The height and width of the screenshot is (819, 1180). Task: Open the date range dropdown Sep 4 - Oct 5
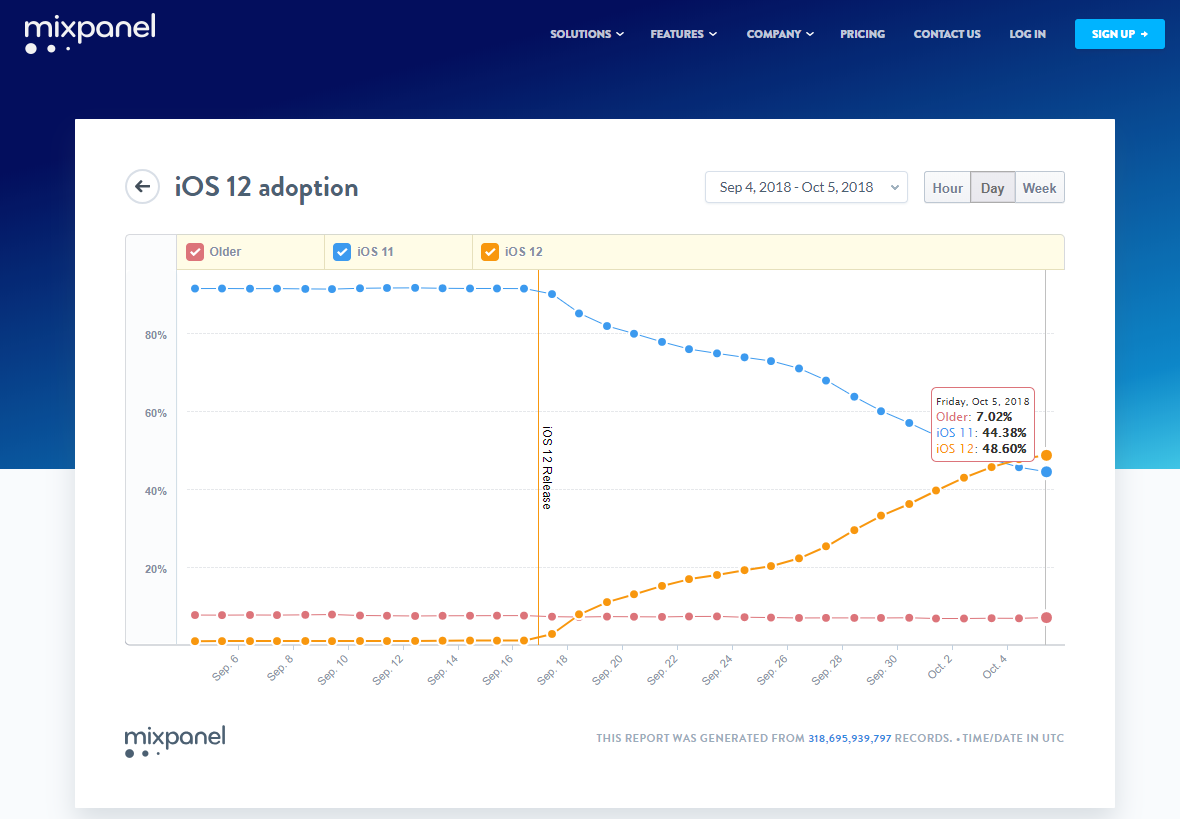point(806,187)
